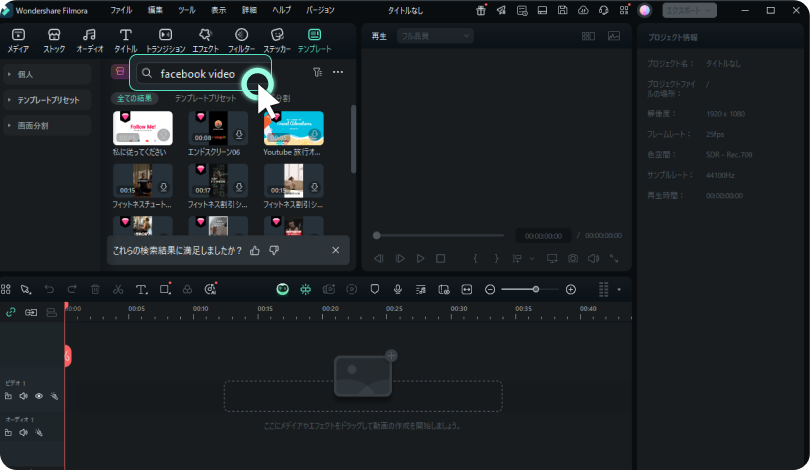Click the redo icon in timeline toolbar
The height and width of the screenshot is (470, 810).
(72, 289)
